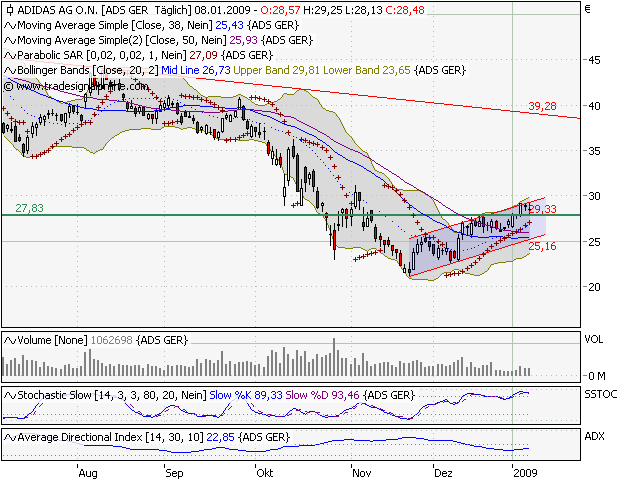Click the Dez label on time axis
Image resolution: width=640 pixels, height=480 pixels.
[x=443, y=473]
